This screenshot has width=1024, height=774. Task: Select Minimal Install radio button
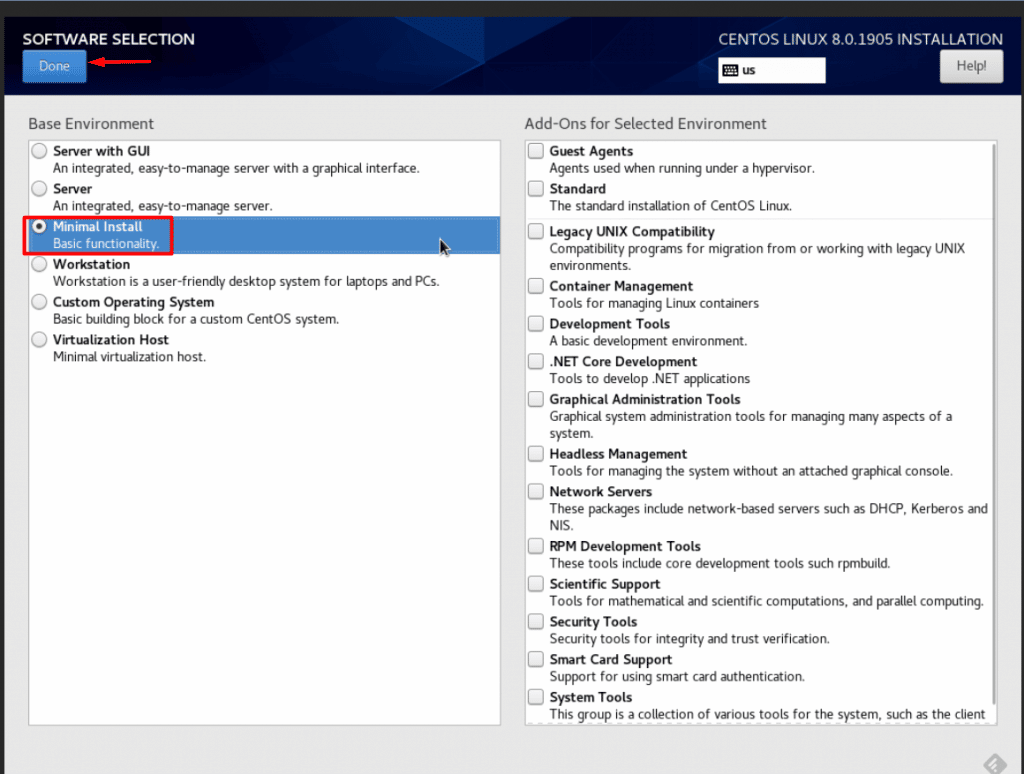(x=39, y=227)
